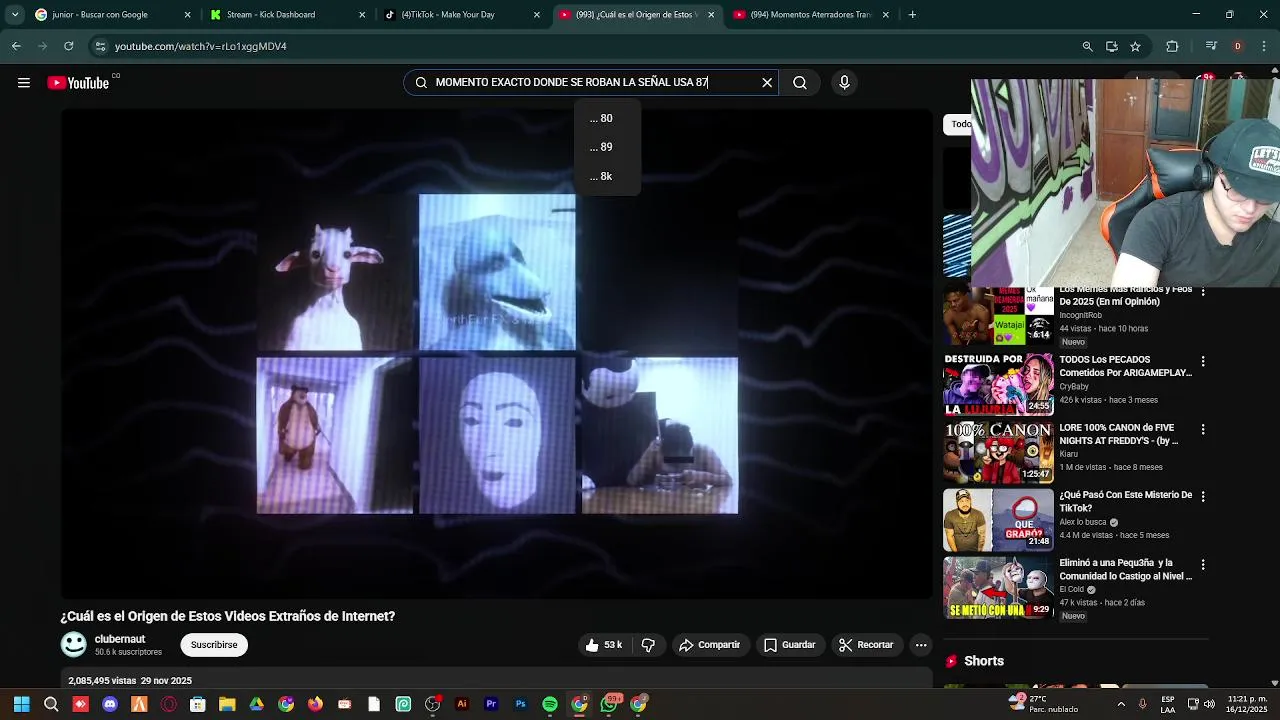View site information icon in address bar
The width and height of the screenshot is (1280, 720).
[99, 46]
